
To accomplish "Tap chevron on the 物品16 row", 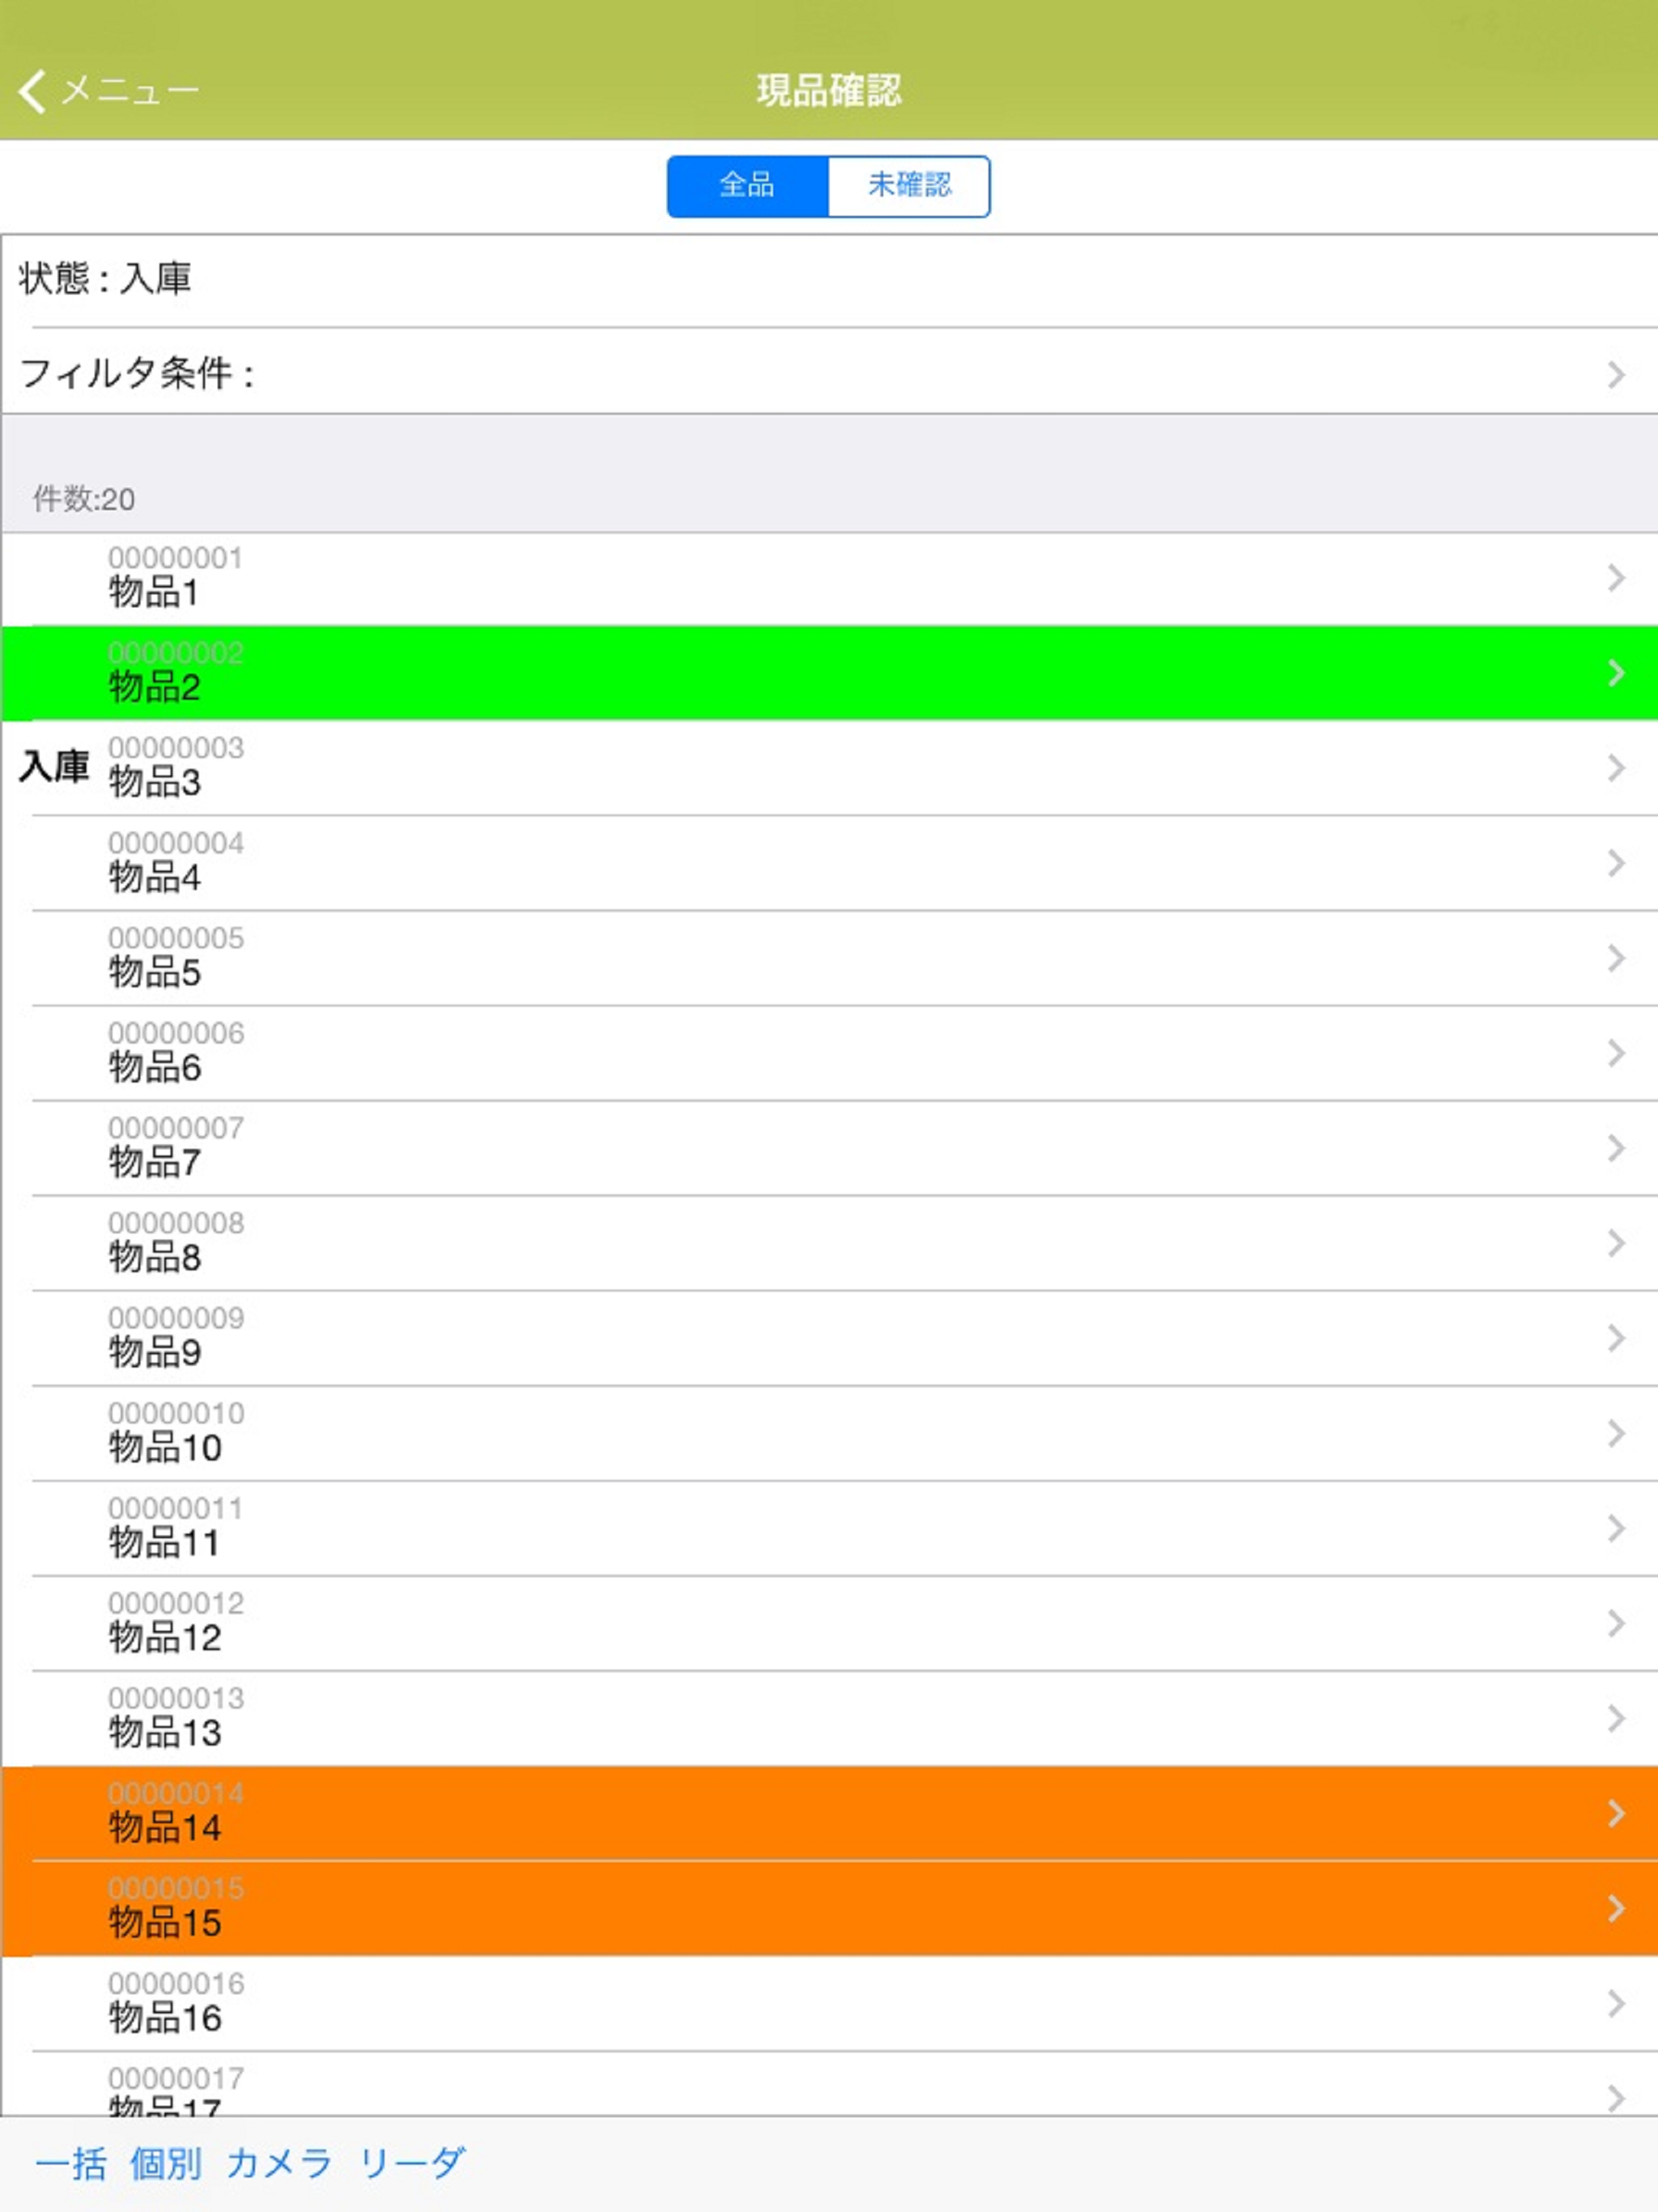I will [1616, 2003].
